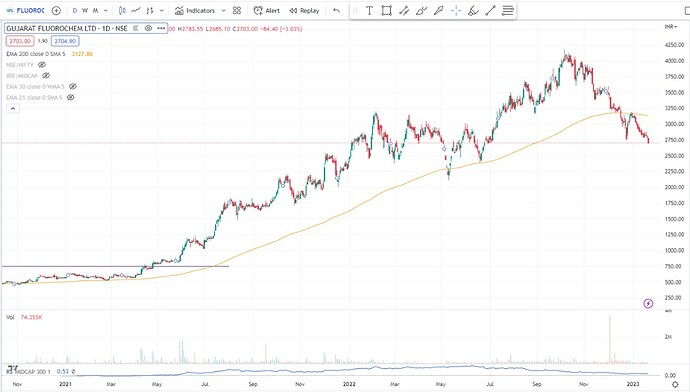The height and width of the screenshot is (392, 690).
Task: Select the horizontal line drawn near 750
Action: tap(115, 266)
